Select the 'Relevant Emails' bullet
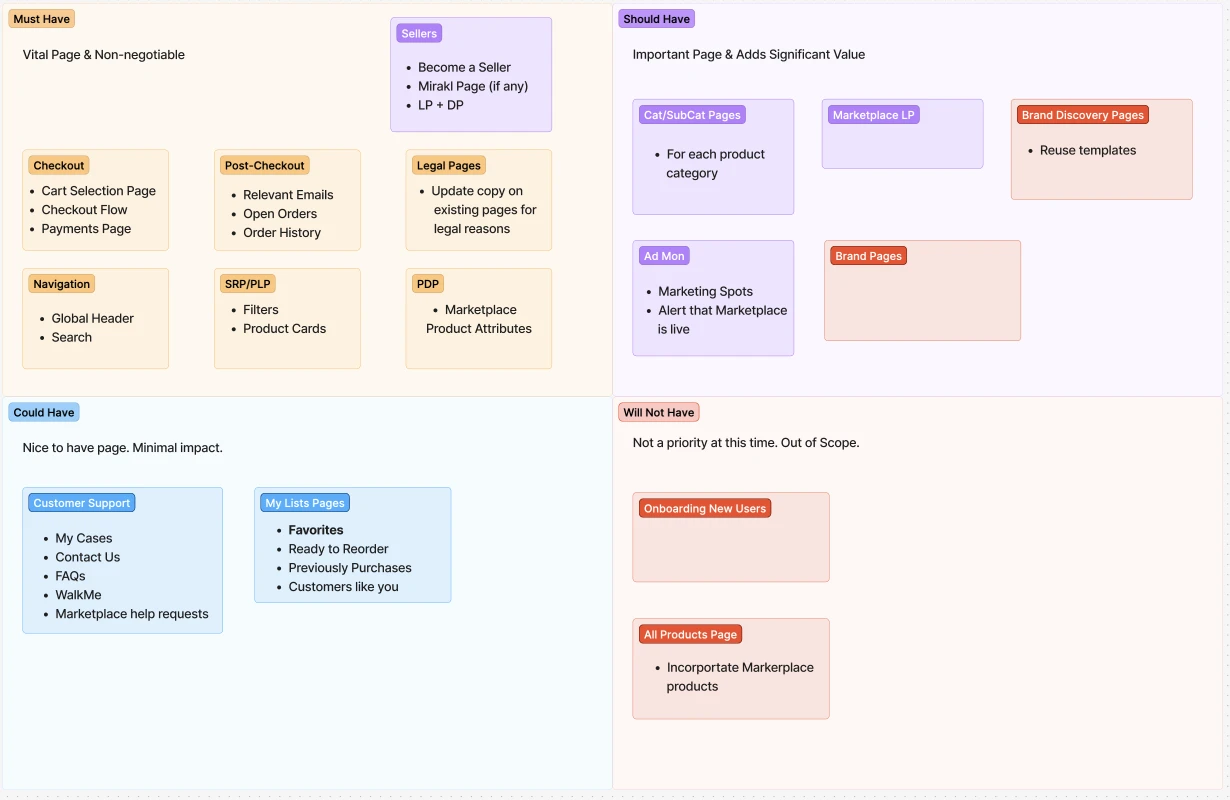Viewport: 1230px width, 800px height. click(288, 195)
